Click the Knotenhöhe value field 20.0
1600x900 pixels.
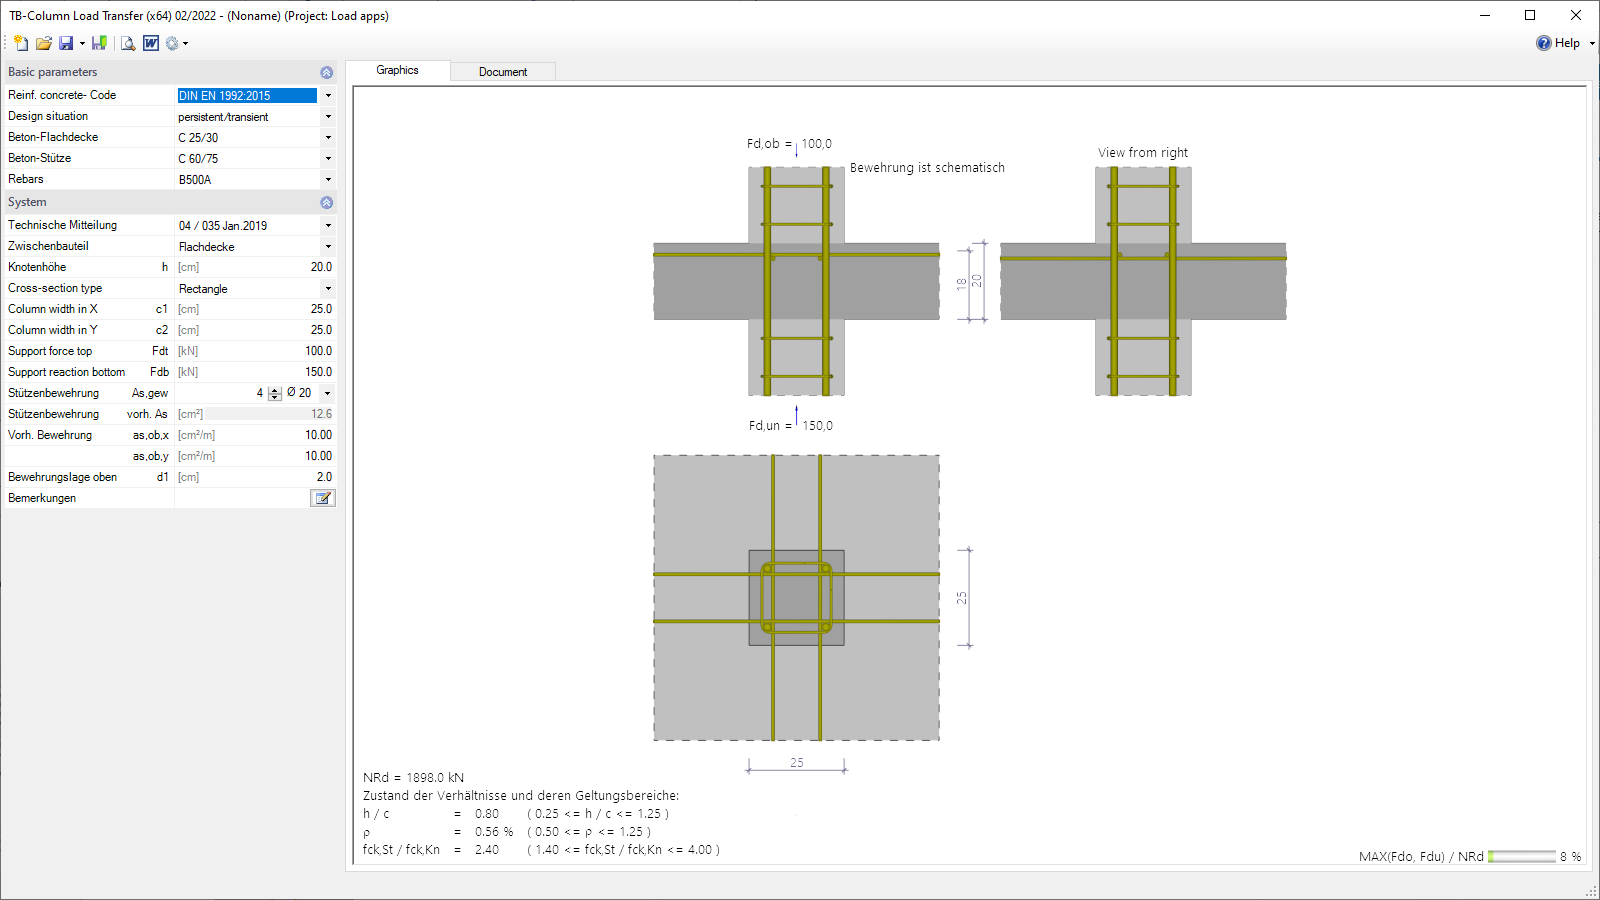pyautogui.click(x=255, y=267)
